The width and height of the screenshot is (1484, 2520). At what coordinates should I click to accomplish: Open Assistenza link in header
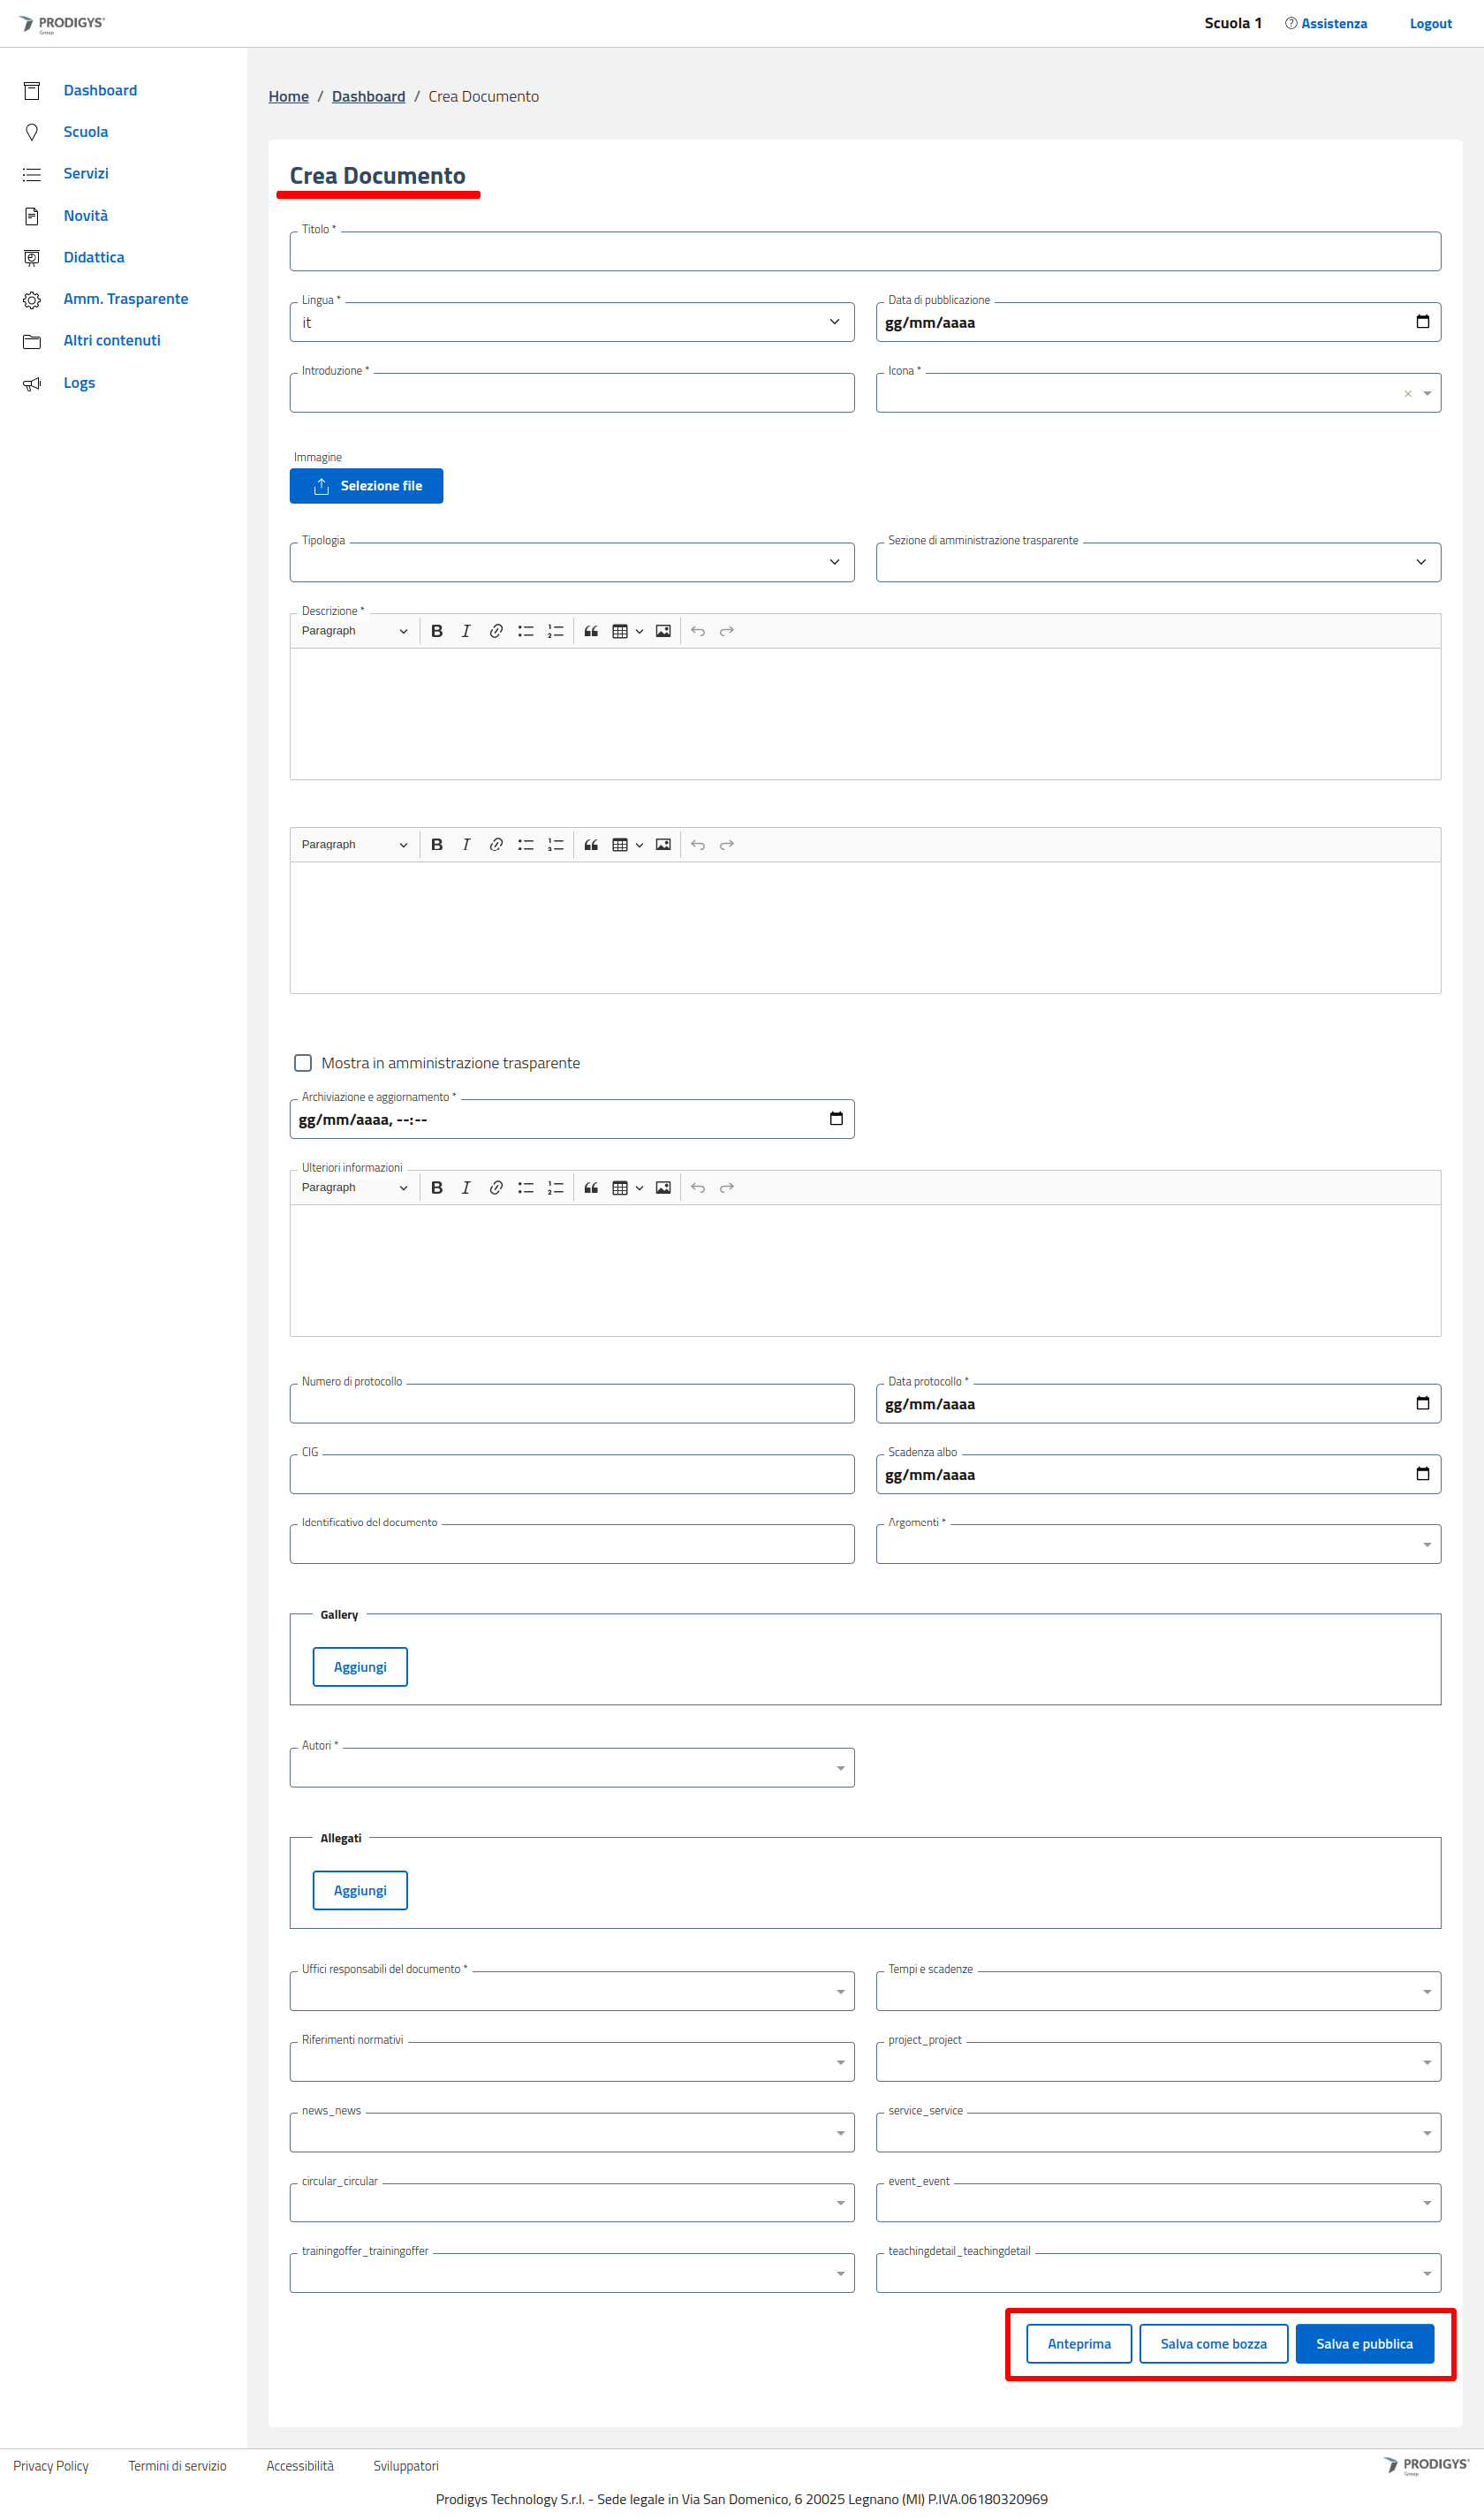[x=1332, y=24]
